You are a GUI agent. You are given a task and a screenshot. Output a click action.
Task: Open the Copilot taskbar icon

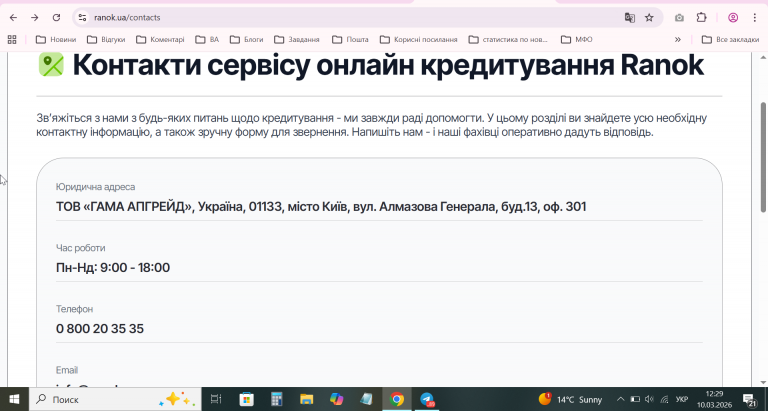click(336, 399)
